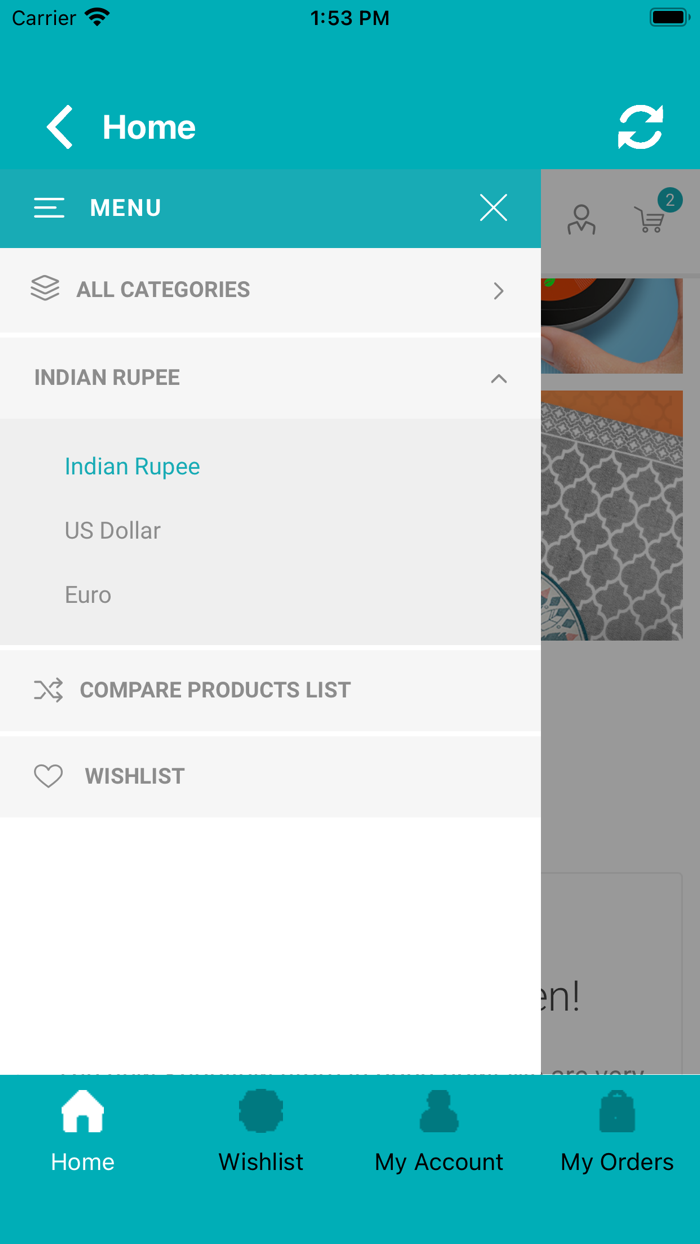Expand All Categories with the right chevron
The height and width of the screenshot is (1244, 700).
coord(499,291)
